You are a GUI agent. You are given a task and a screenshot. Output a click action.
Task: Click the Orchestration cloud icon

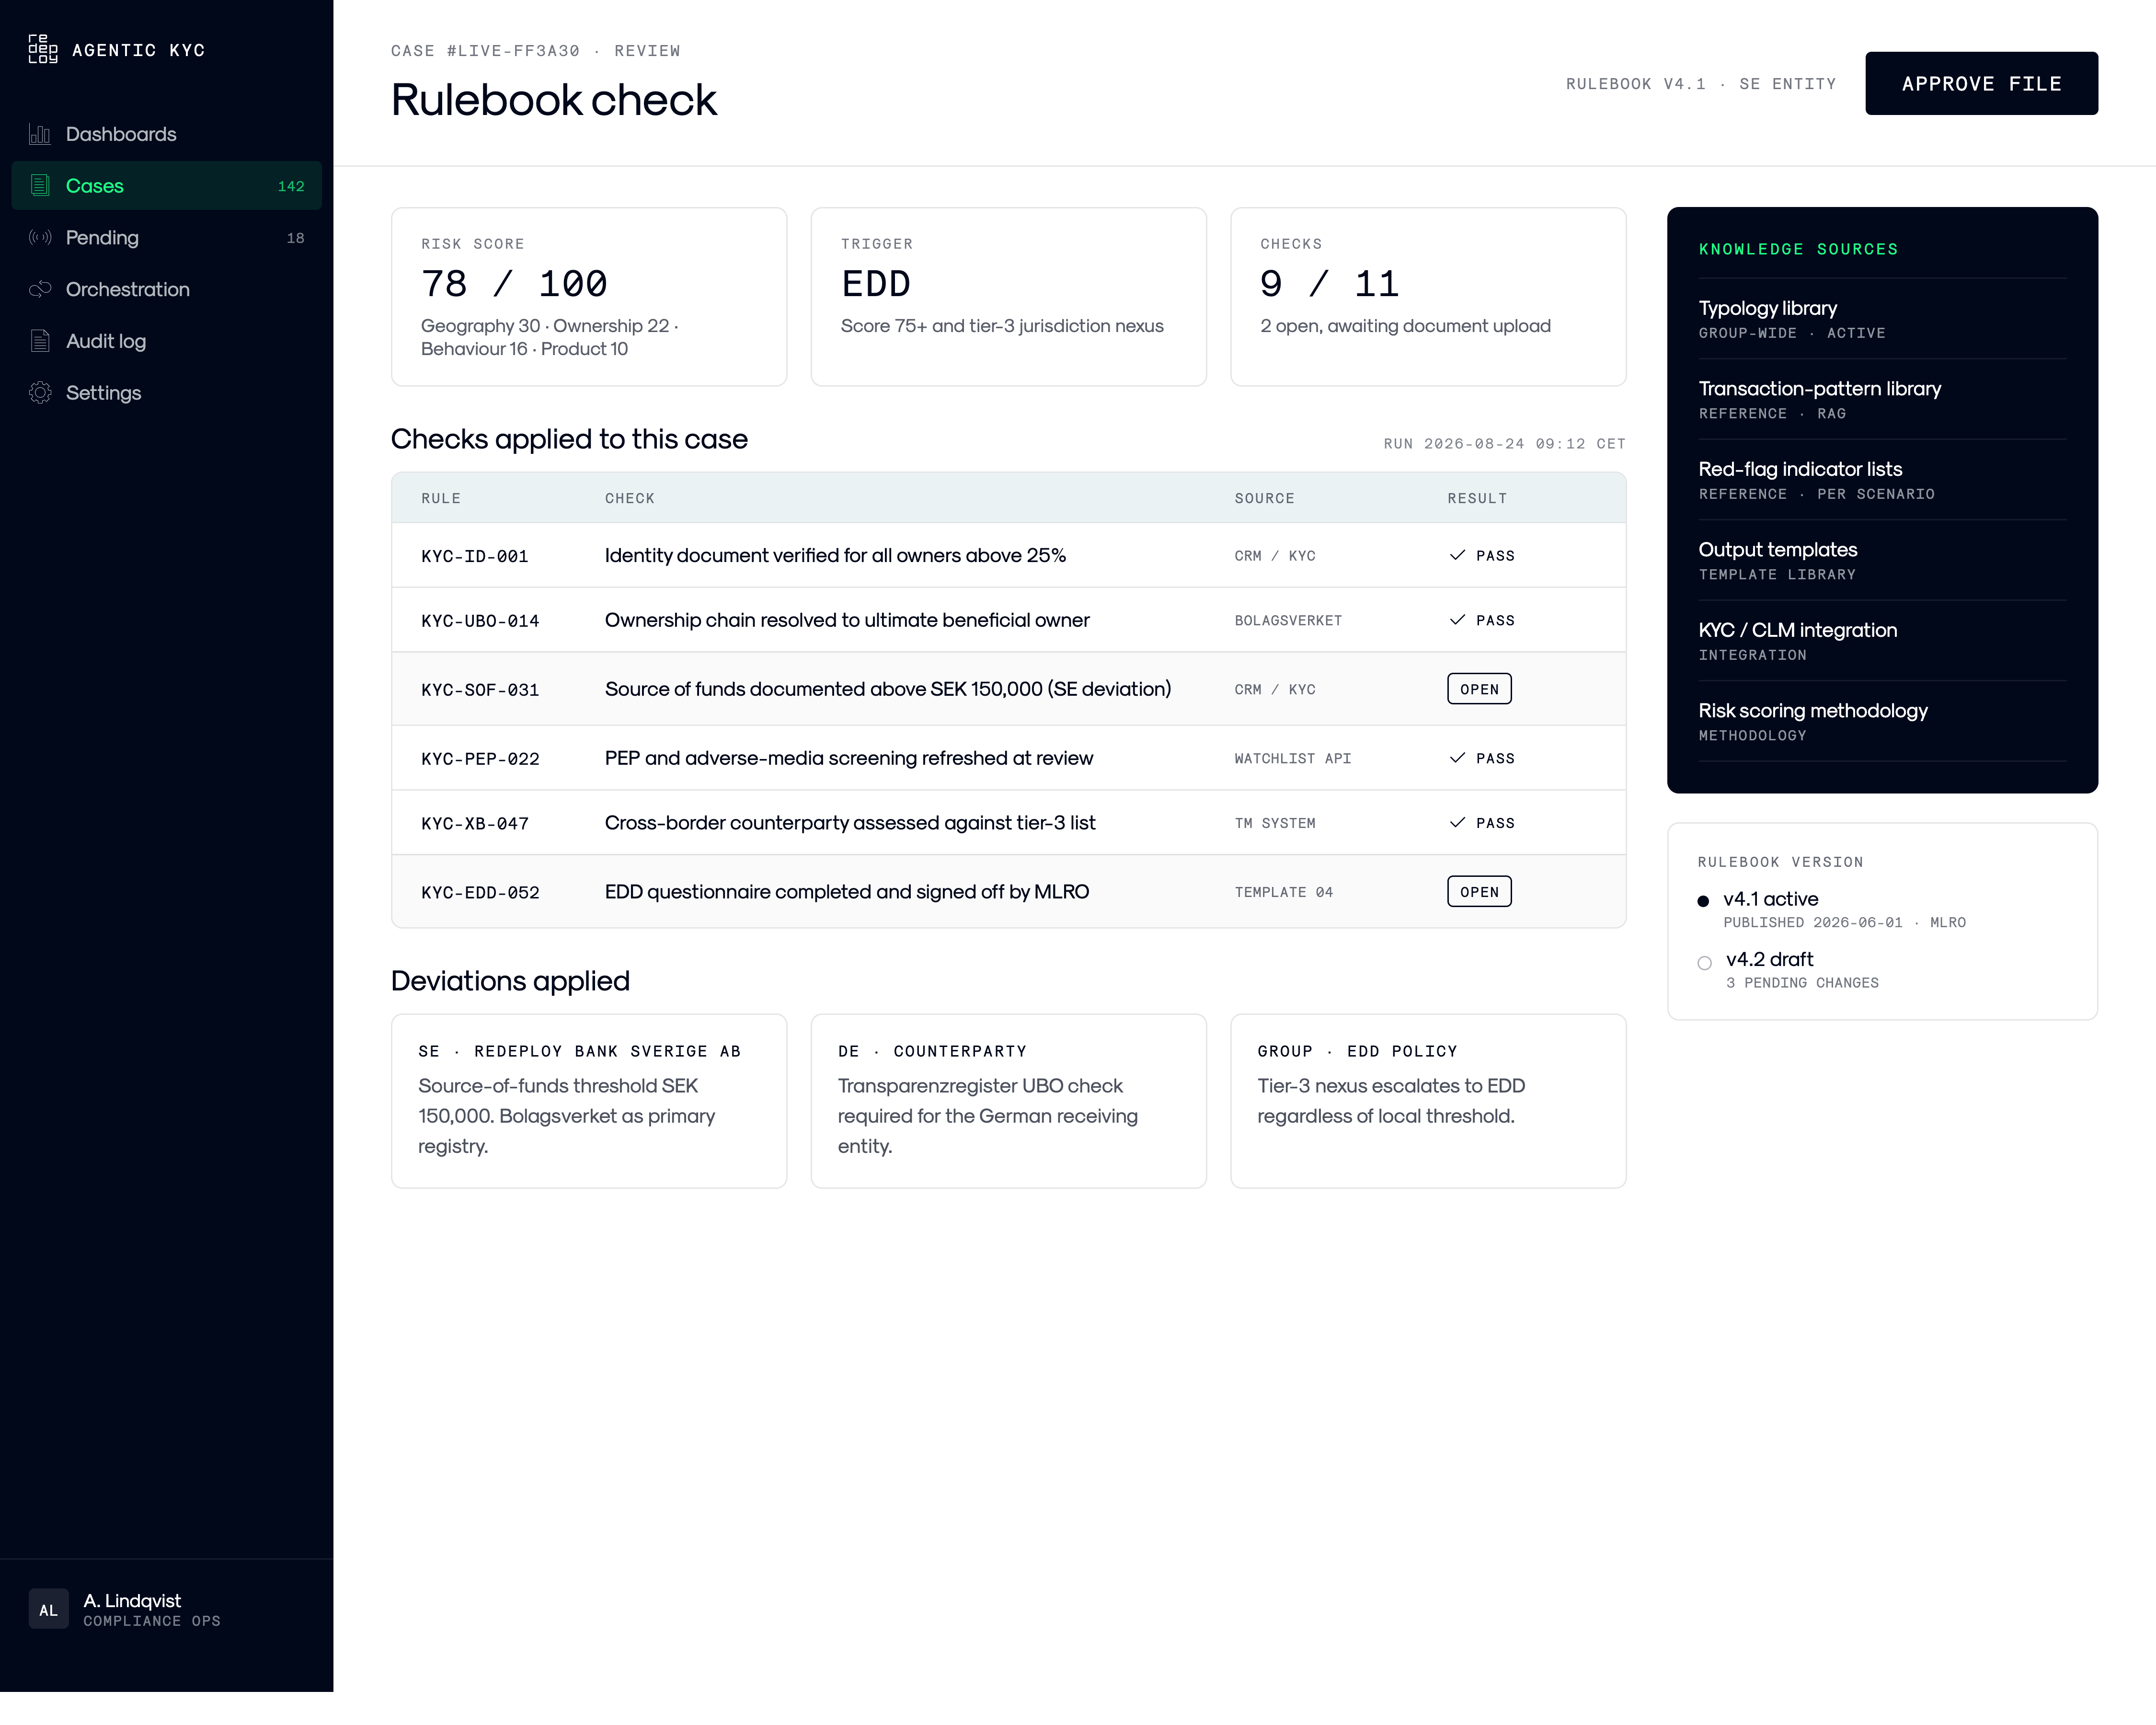coord(40,290)
